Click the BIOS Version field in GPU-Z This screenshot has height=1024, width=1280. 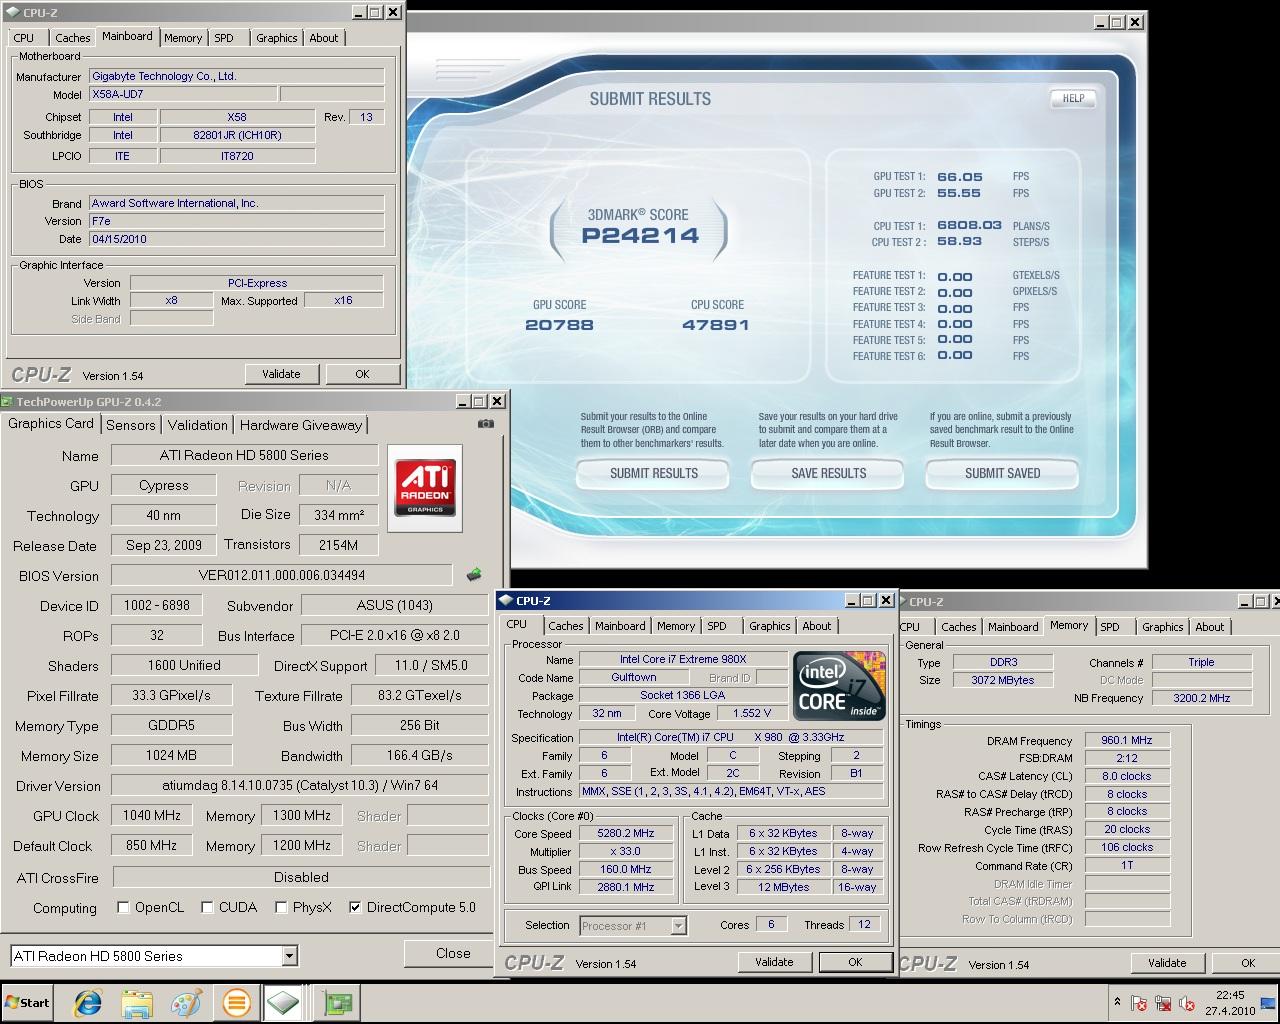282,576
